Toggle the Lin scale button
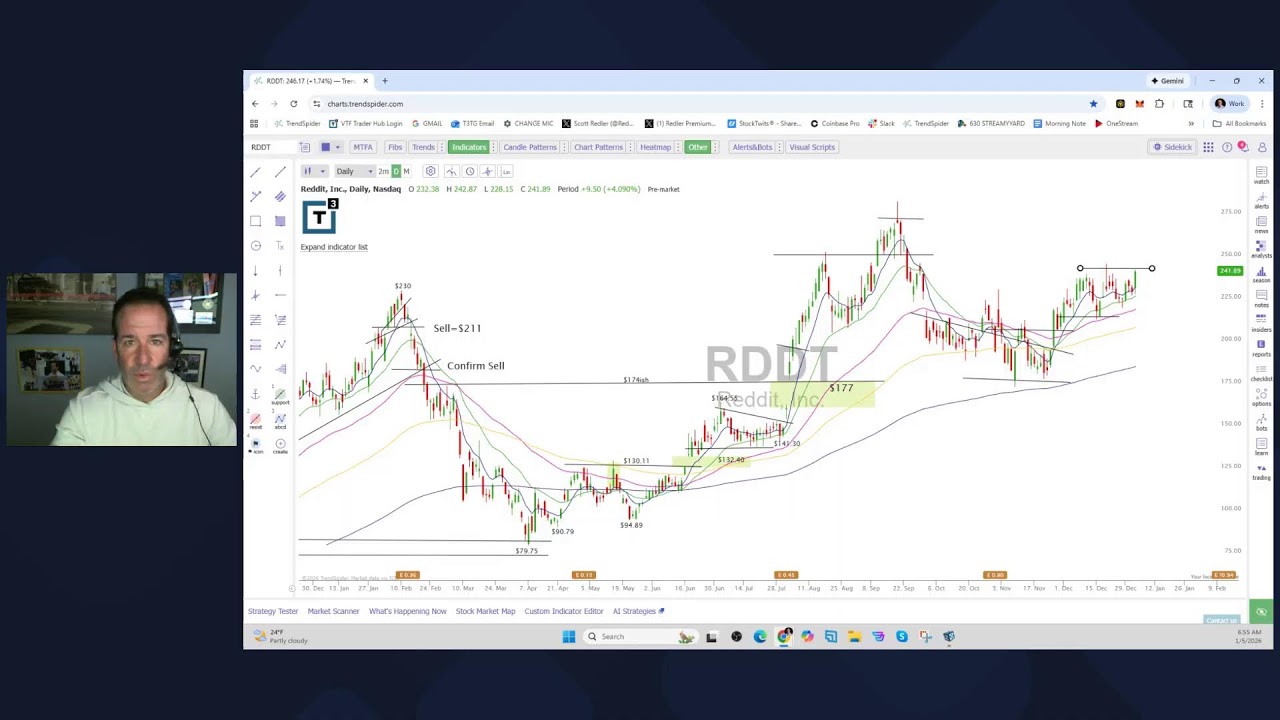 click(x=506, y=171)
